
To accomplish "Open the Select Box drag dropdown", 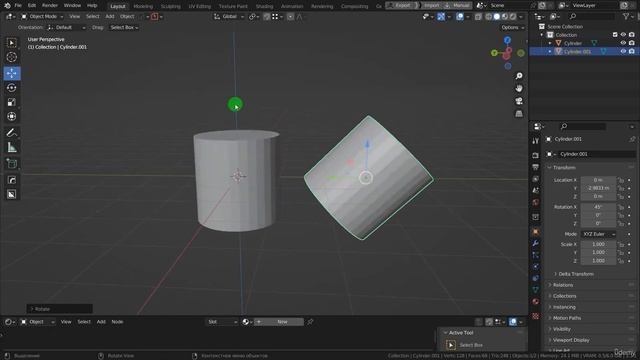I will click(x=124, y=27).
